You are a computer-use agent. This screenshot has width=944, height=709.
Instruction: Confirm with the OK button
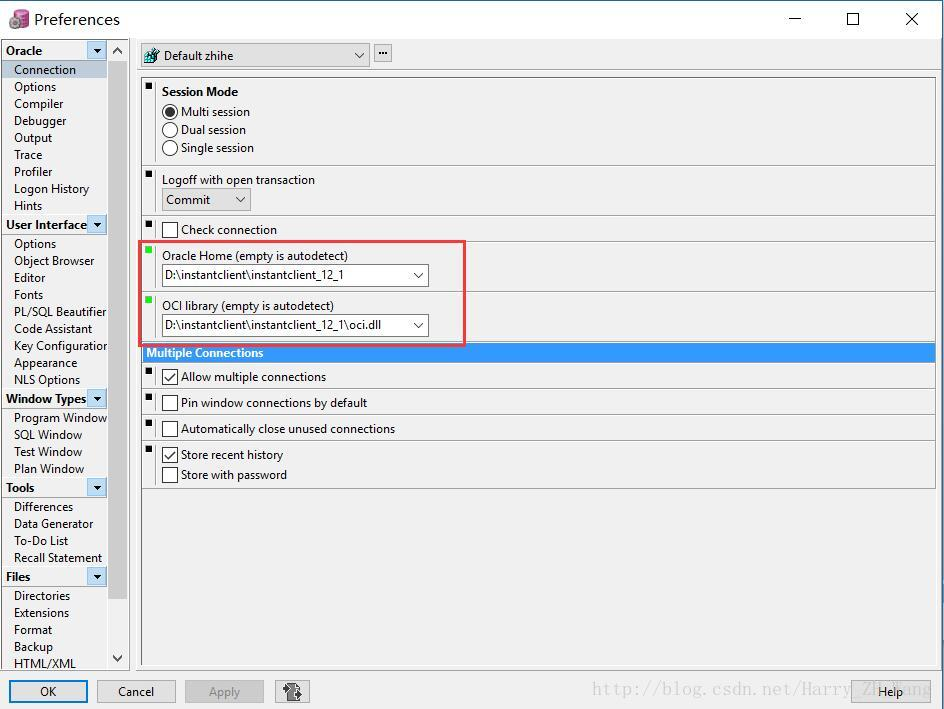click(48, 692)
